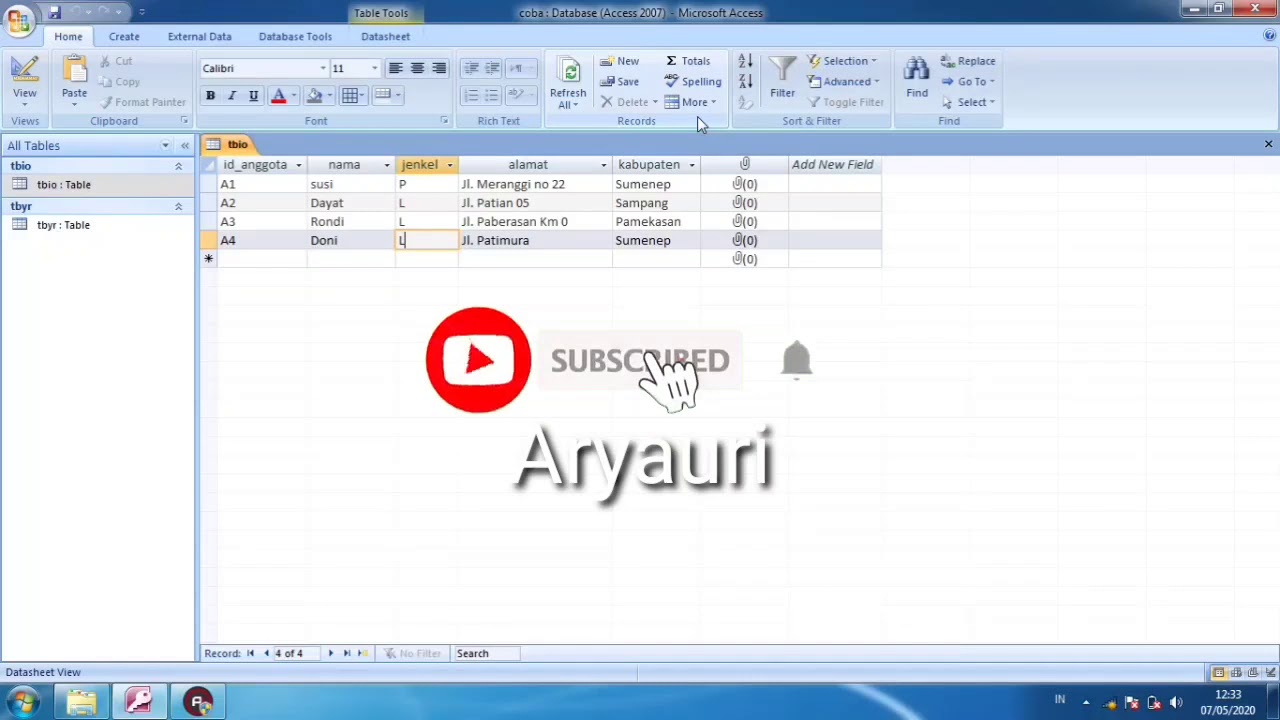Open the Advanced filter options dropdown
Viewport: 1280px width, 720px height.
pos(845,82)
